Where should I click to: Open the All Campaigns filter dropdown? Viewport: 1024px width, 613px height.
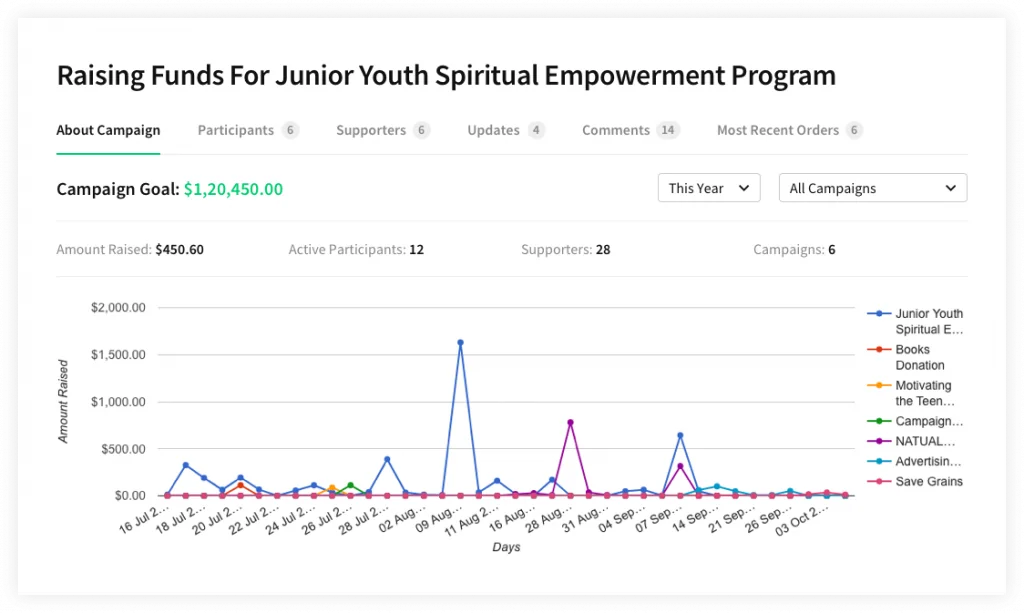pos(872,188)
